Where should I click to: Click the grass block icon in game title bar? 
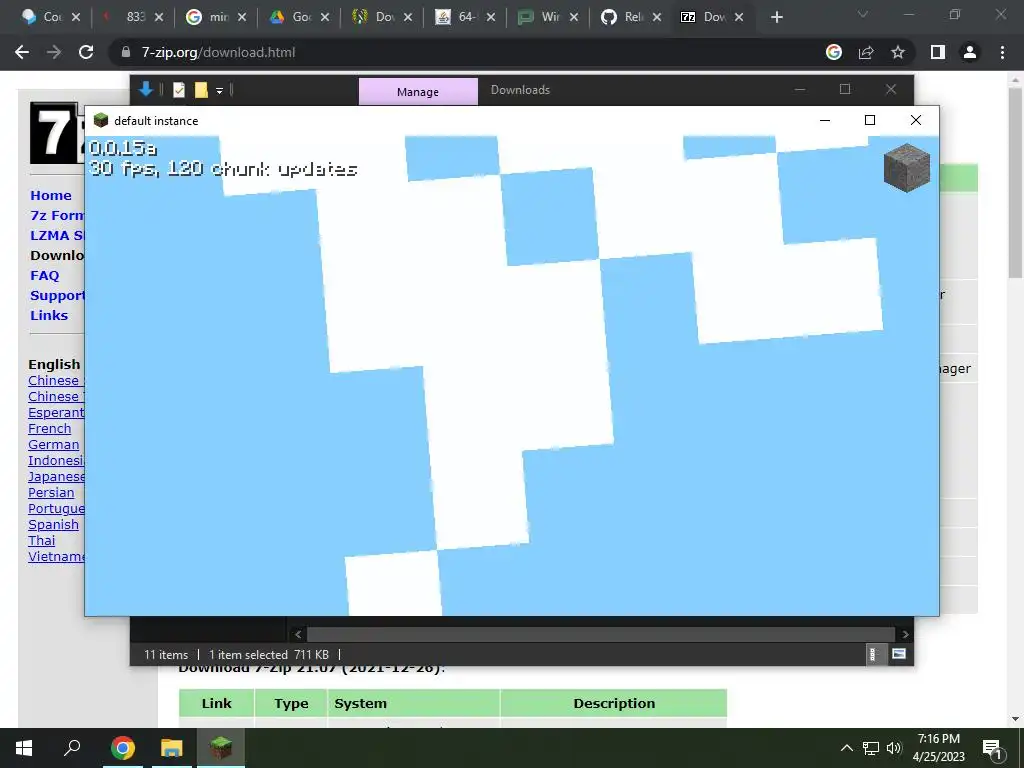click(101, 120)
